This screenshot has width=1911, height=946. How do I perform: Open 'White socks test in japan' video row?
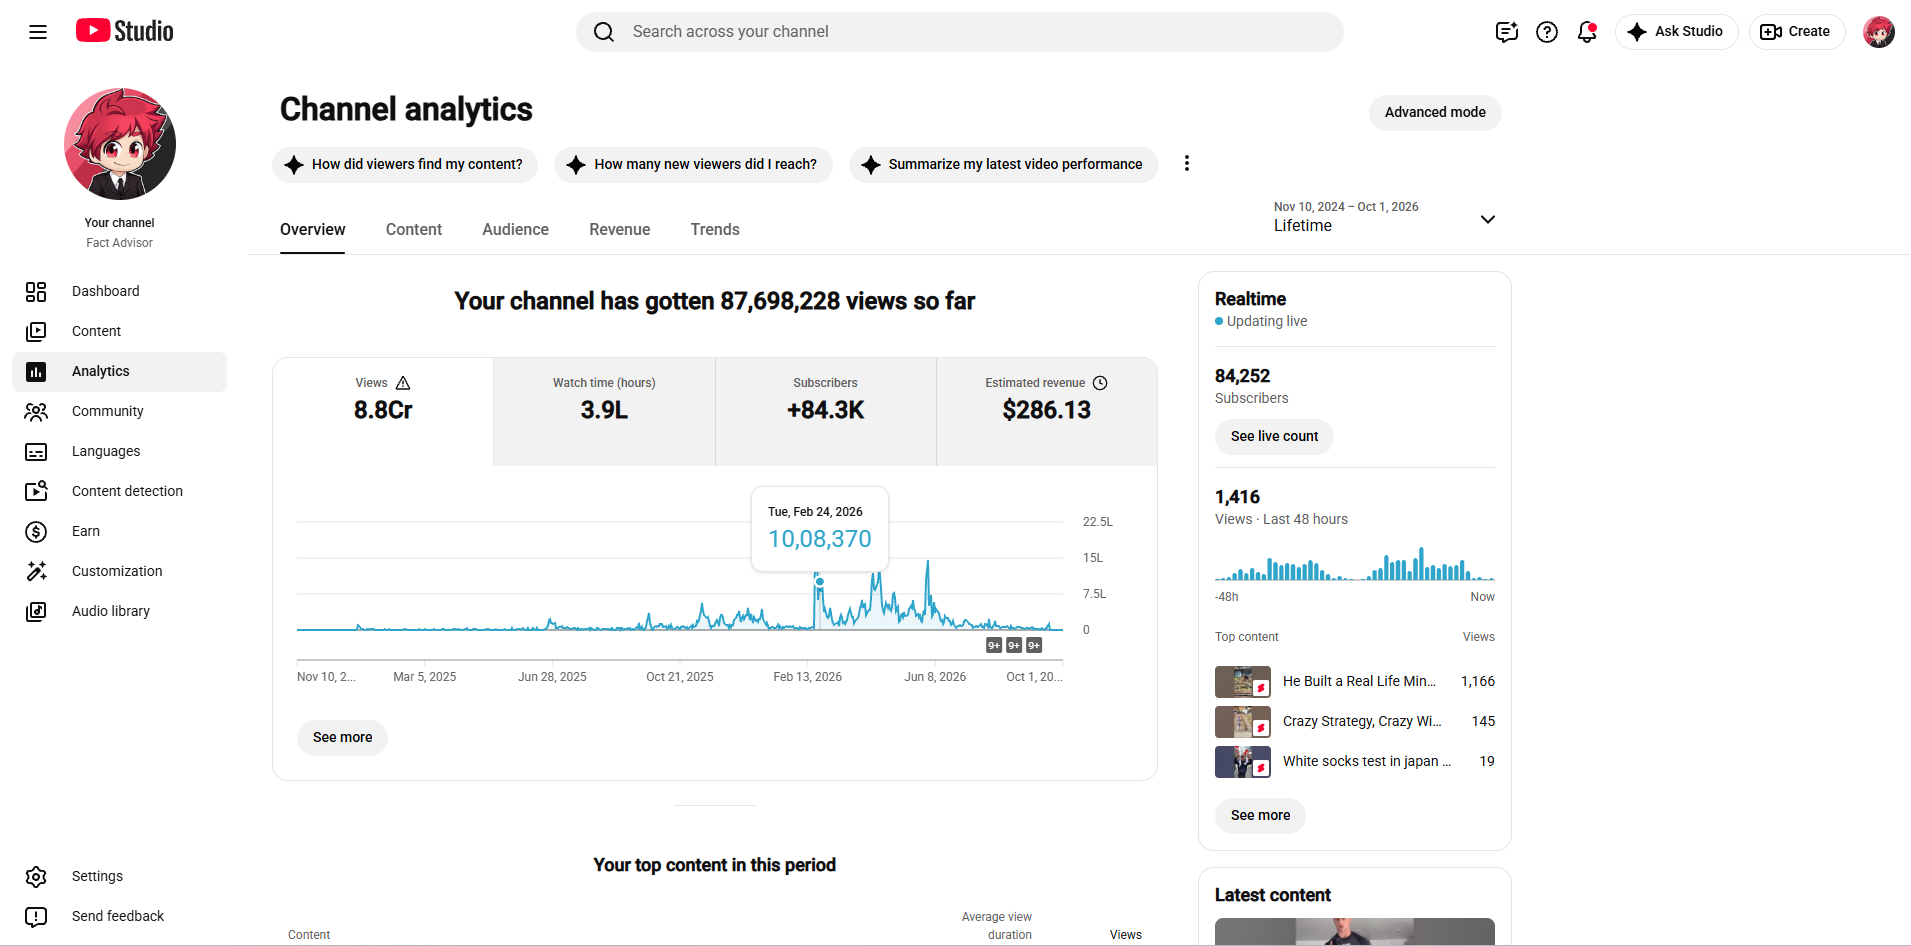(1355, 761)
